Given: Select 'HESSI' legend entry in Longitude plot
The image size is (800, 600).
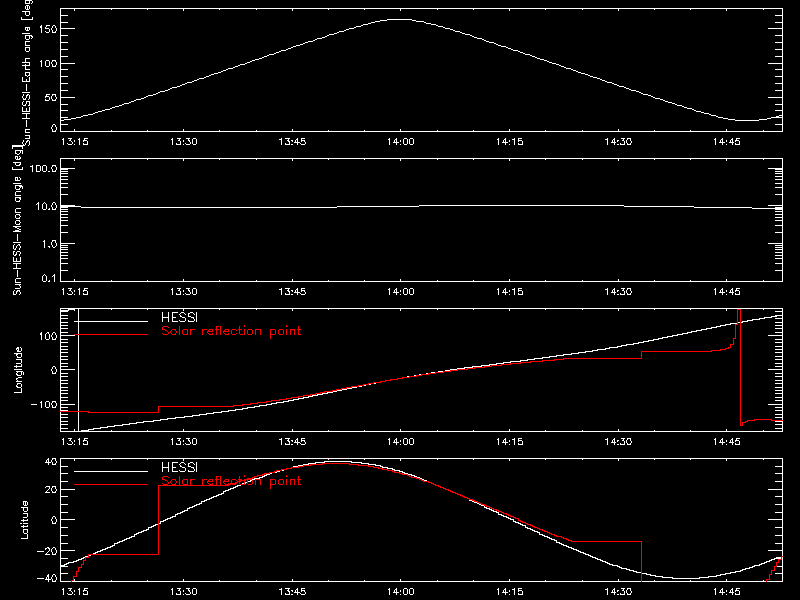Looking at the screenshot, I should [x=179, y=317].
